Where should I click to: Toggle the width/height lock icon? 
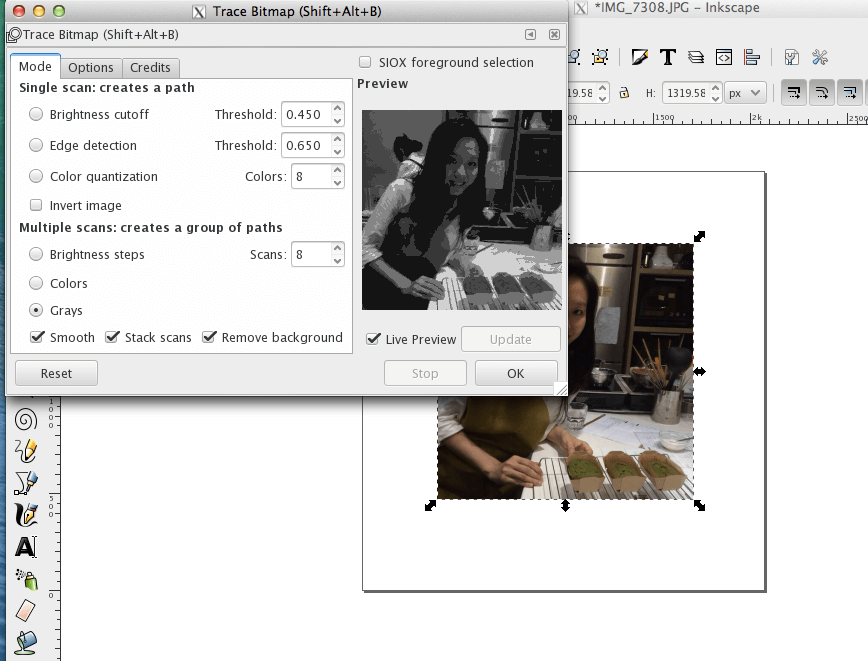[624, 93]
